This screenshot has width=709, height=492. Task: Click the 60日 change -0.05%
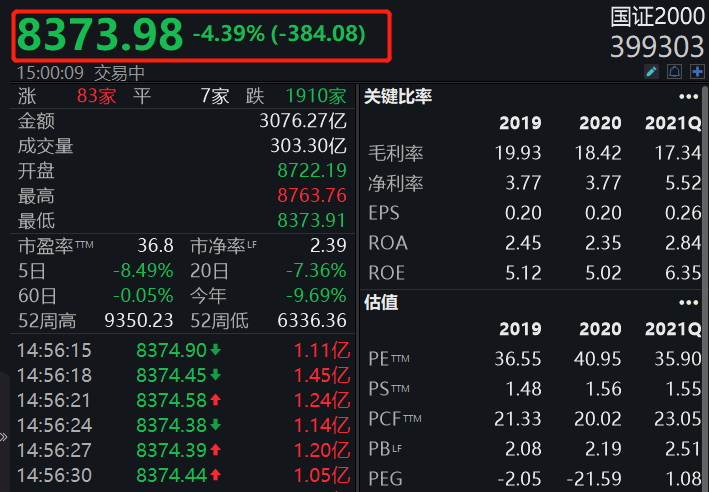click(143, 296)
